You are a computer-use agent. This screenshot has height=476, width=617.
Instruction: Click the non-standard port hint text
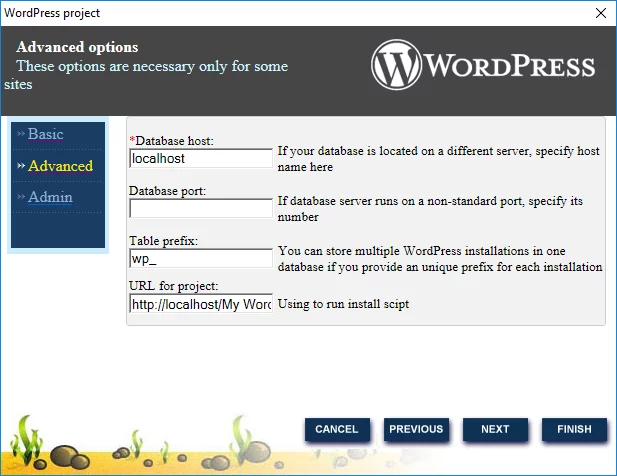tap(430, 209)
